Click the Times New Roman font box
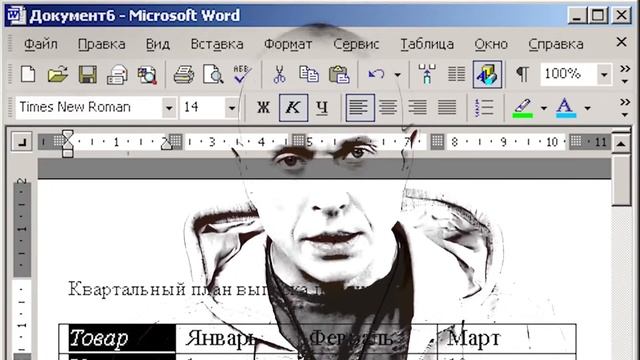Viewport: 640px width, 360px height. click(89, 107)
